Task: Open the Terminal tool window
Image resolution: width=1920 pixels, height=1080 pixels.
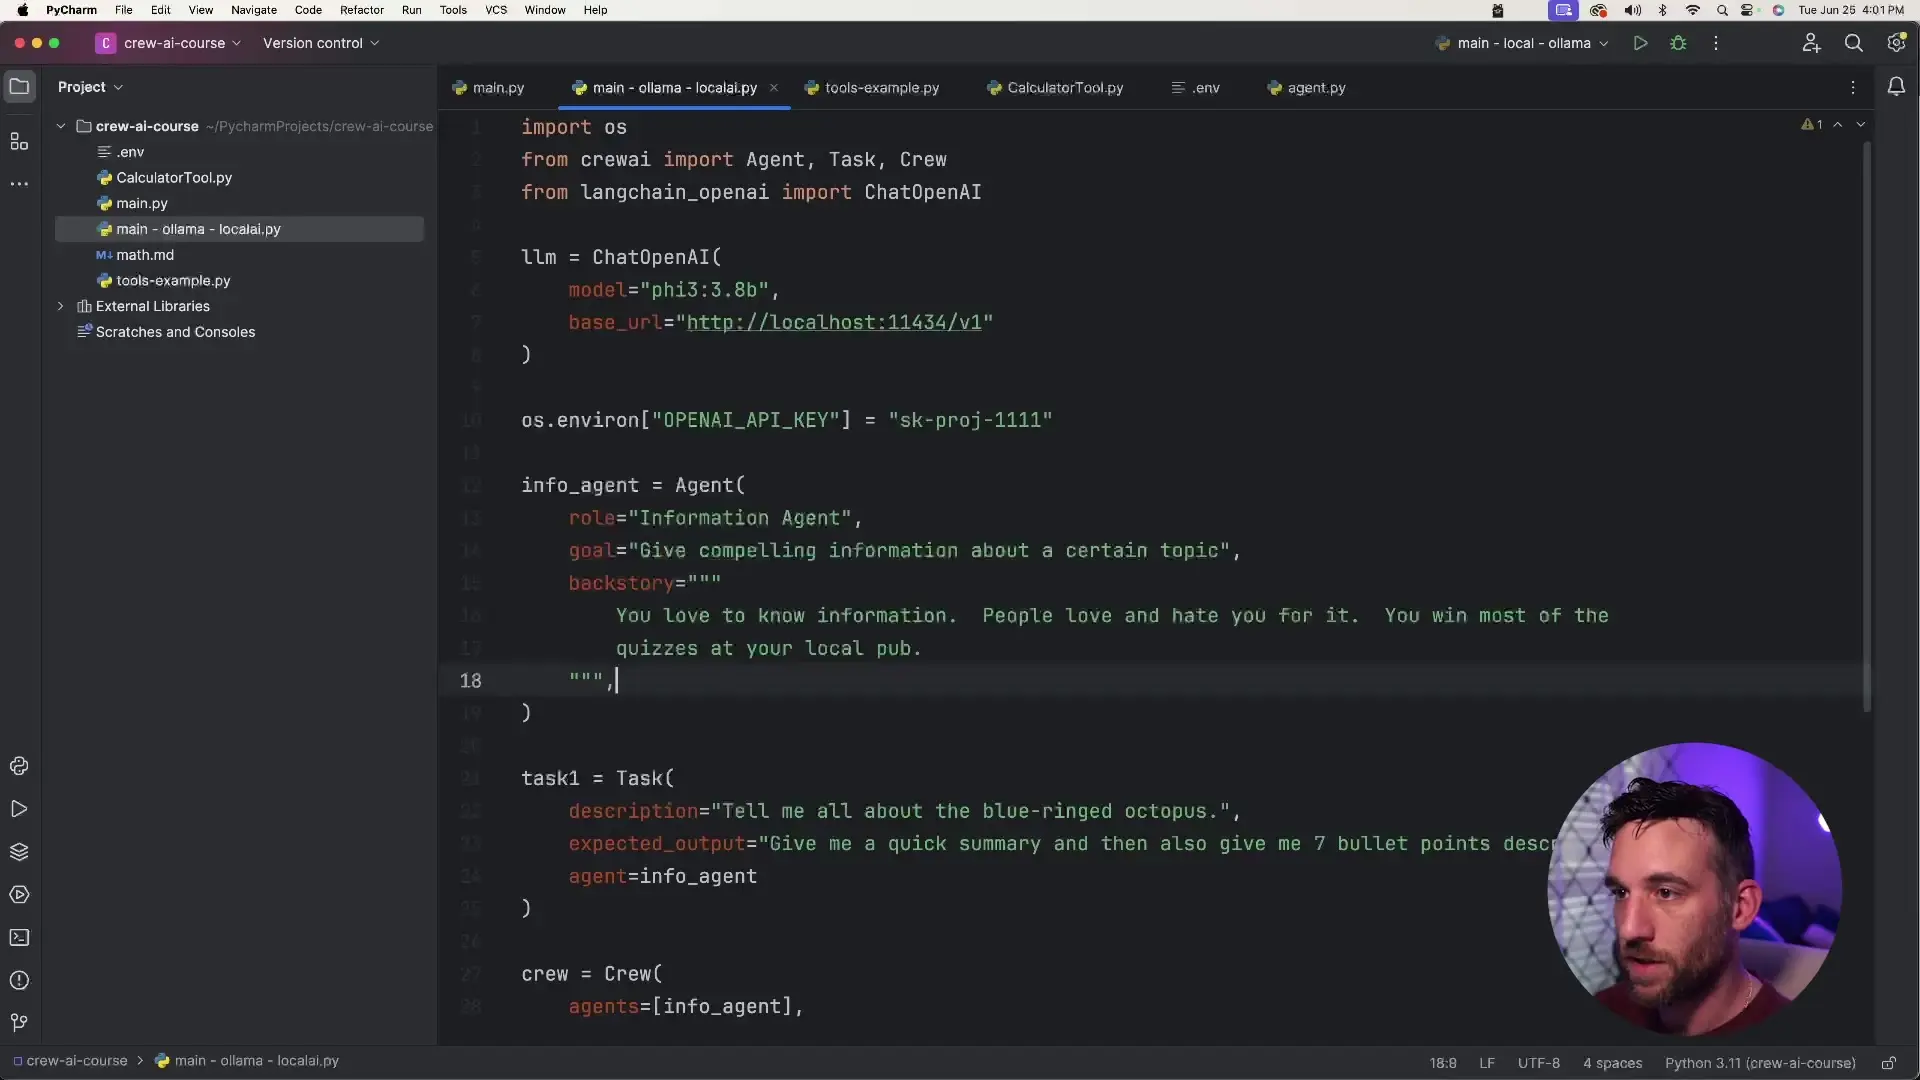Action: (19, 938)
